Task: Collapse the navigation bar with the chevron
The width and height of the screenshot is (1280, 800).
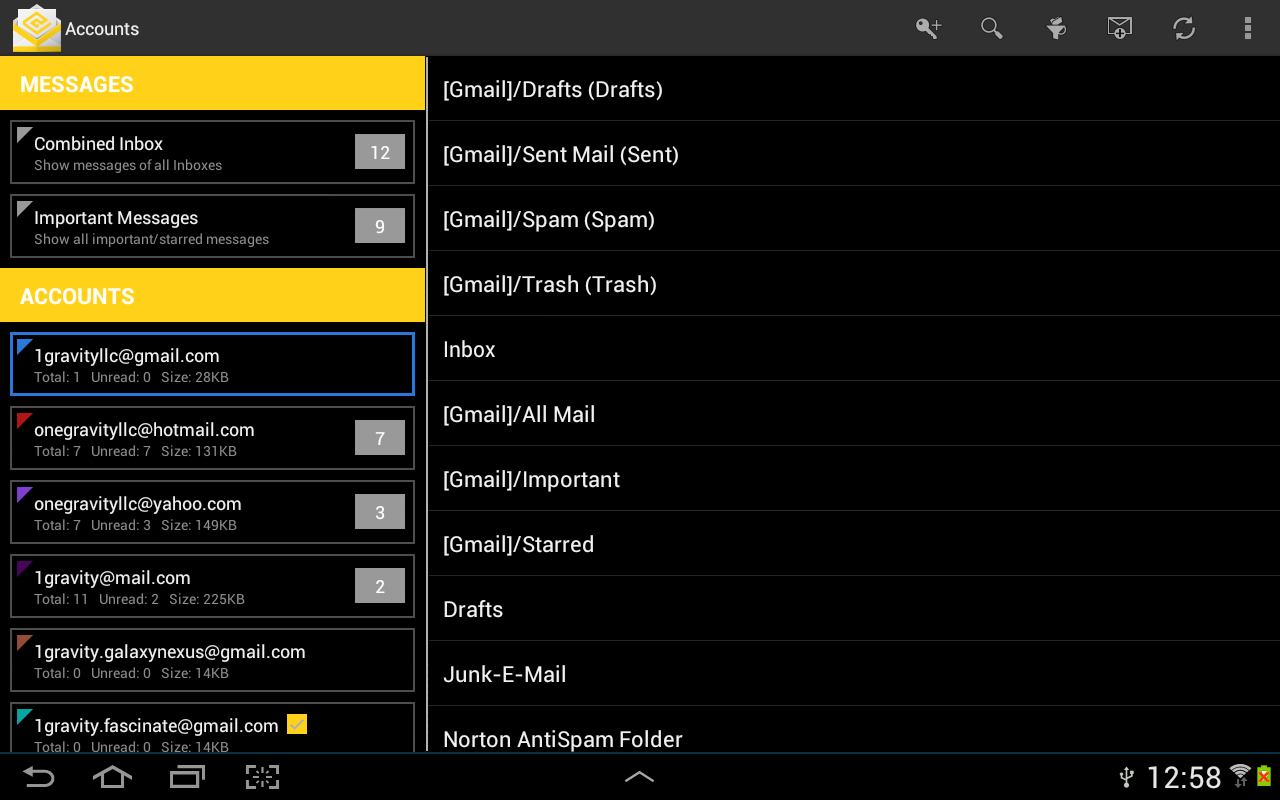Action: click(639, 777)
